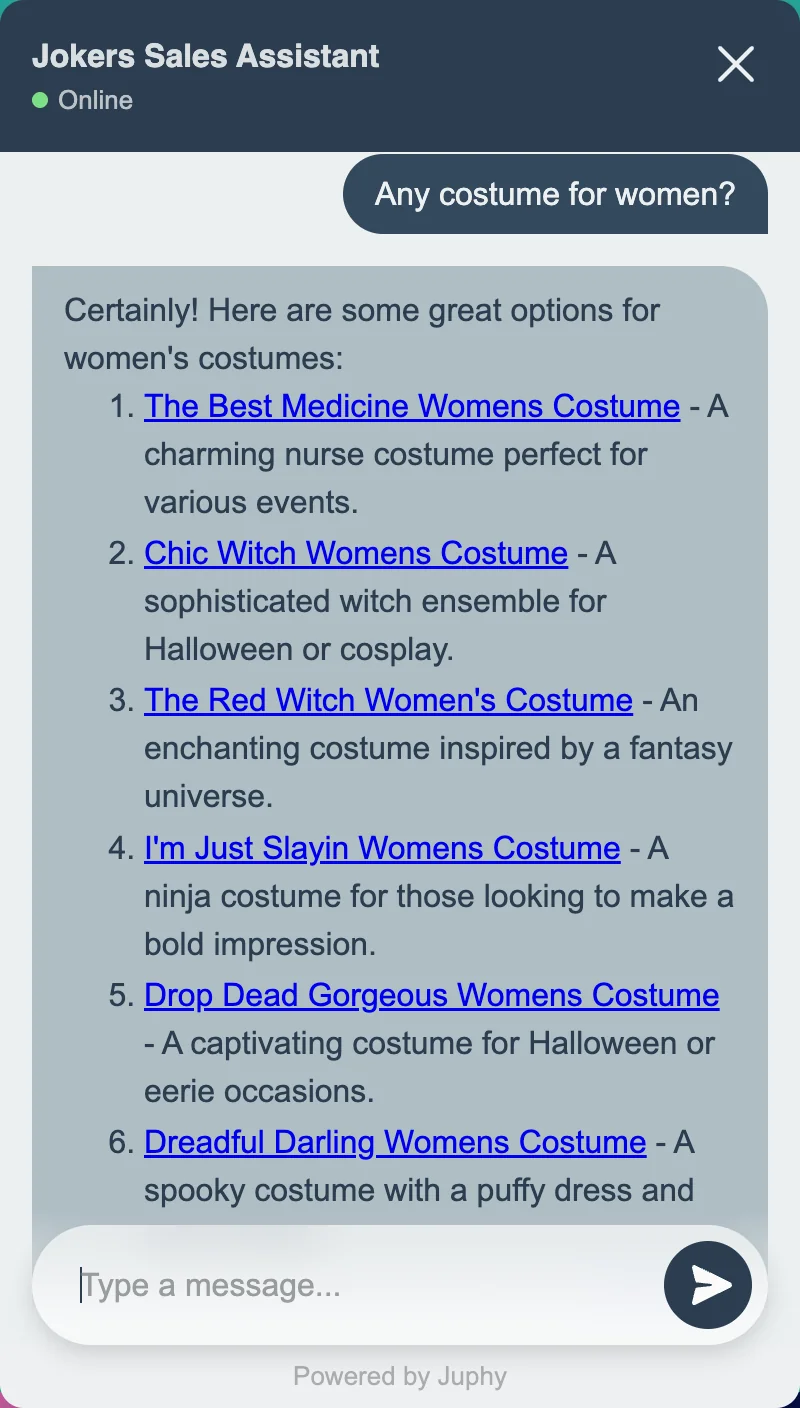Click the charming nurse costume description text

click(395, 455)
